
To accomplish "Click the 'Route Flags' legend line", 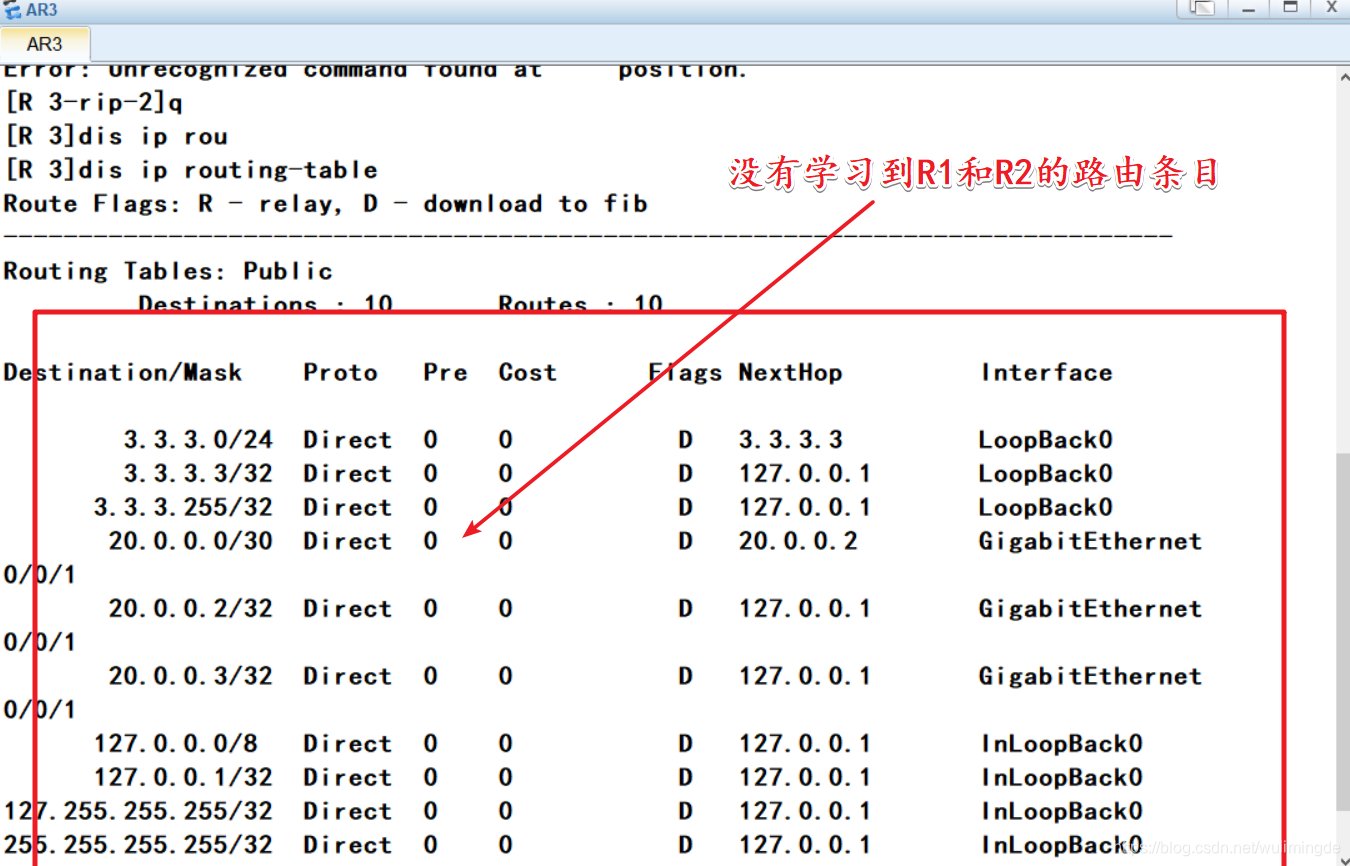I will [x=326, y=204].
